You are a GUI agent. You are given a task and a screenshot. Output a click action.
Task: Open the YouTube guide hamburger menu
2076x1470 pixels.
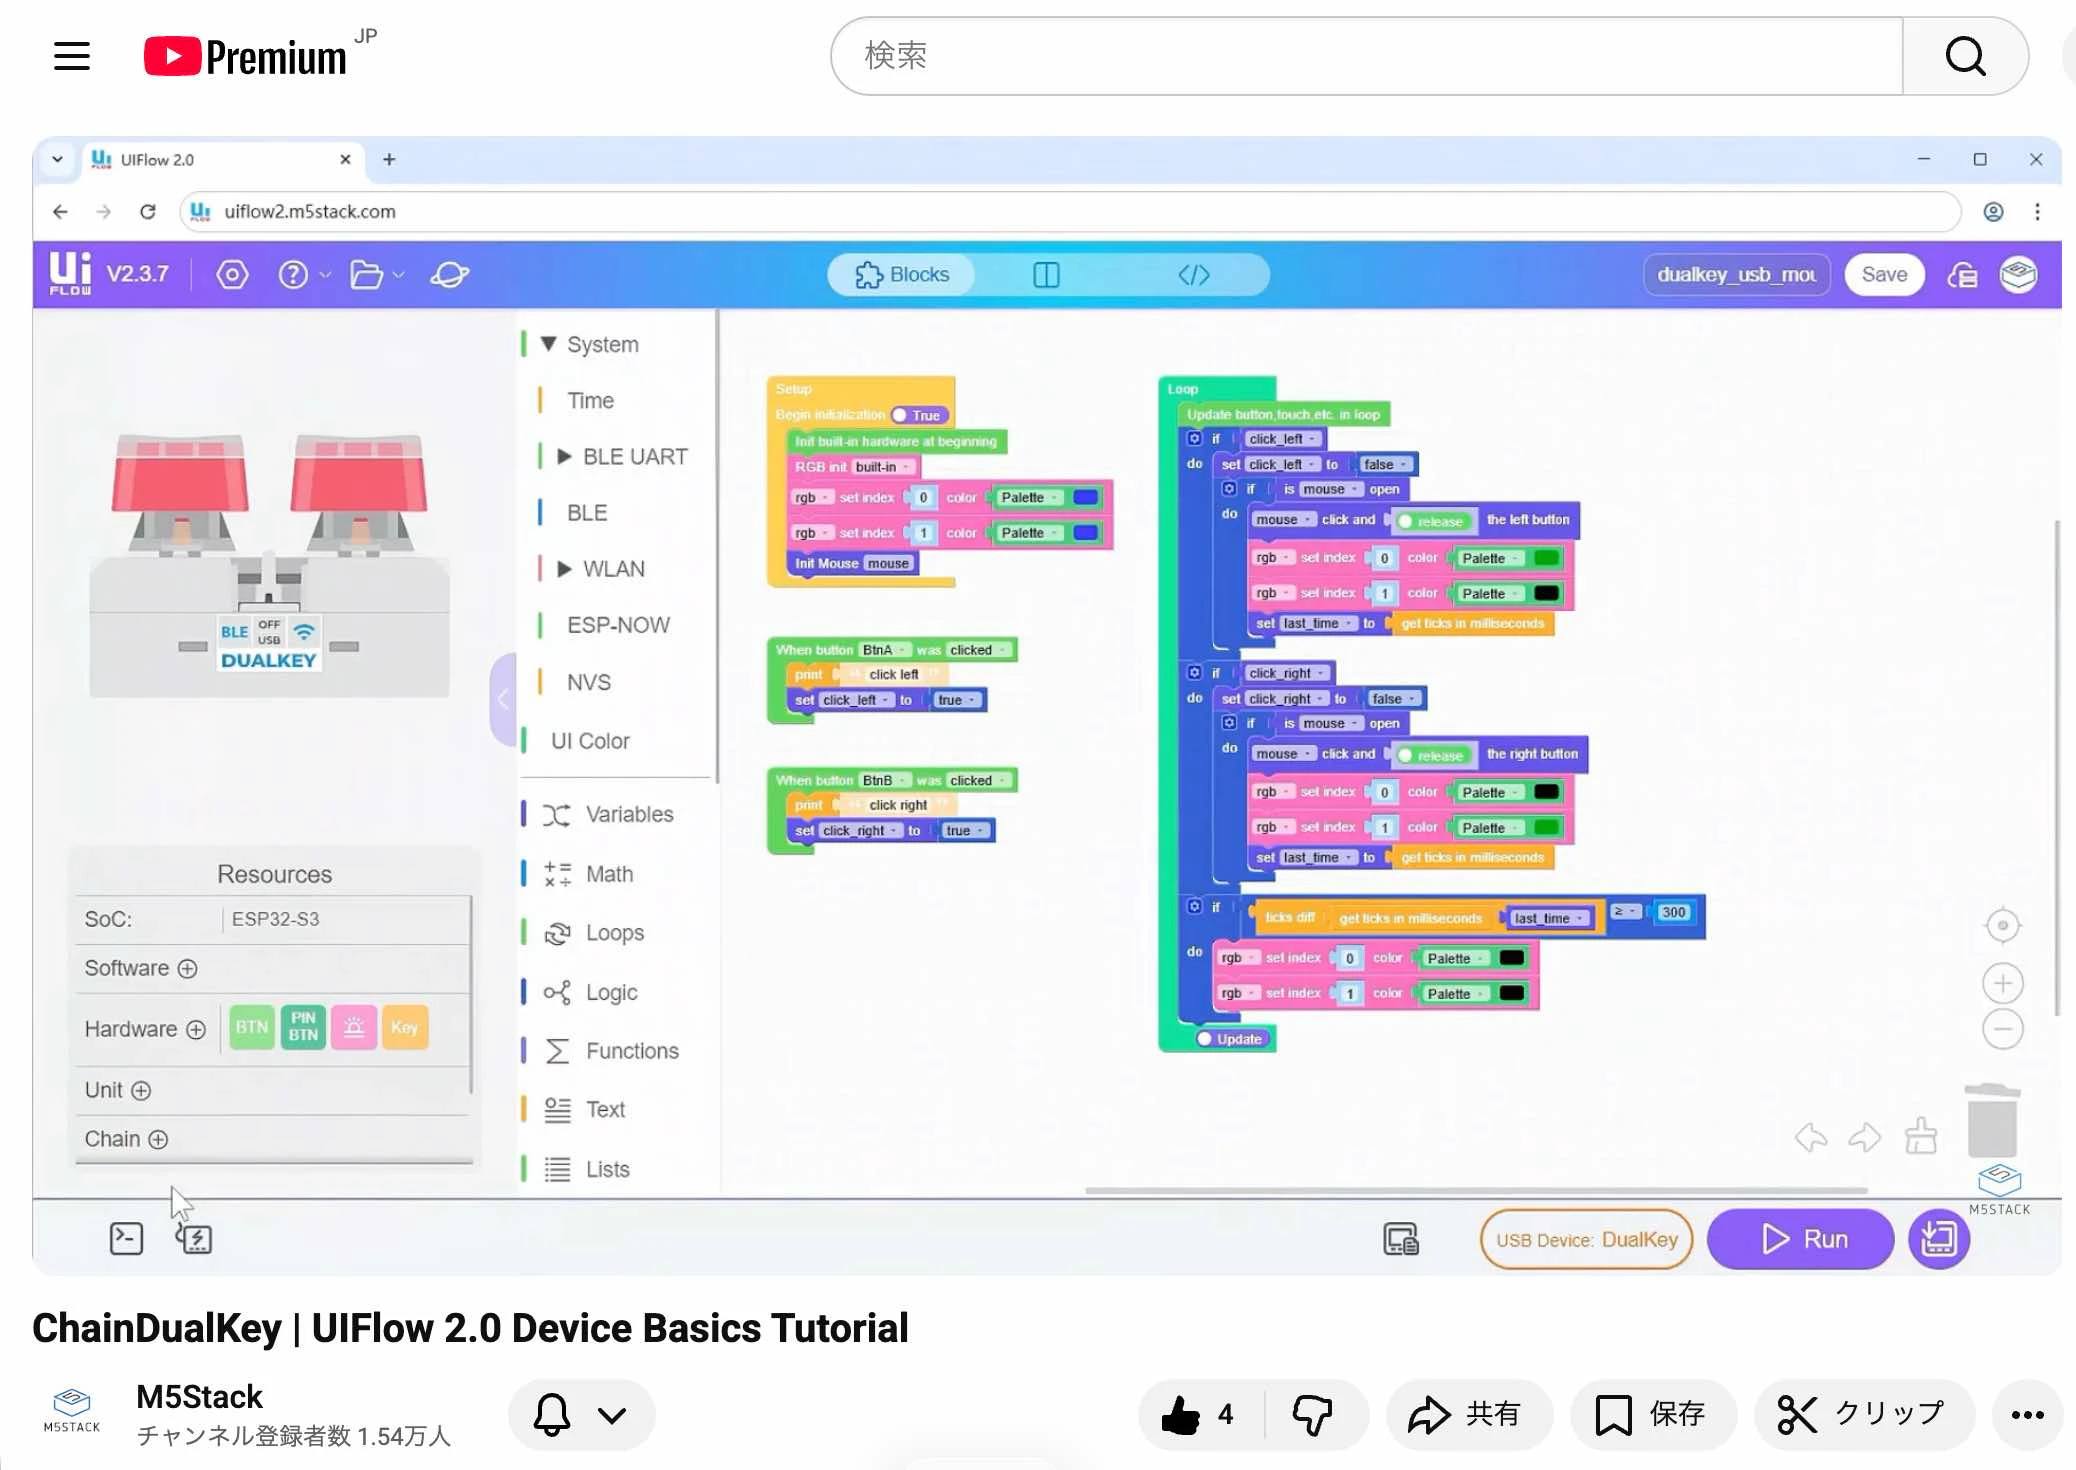[x=72, y=56]
